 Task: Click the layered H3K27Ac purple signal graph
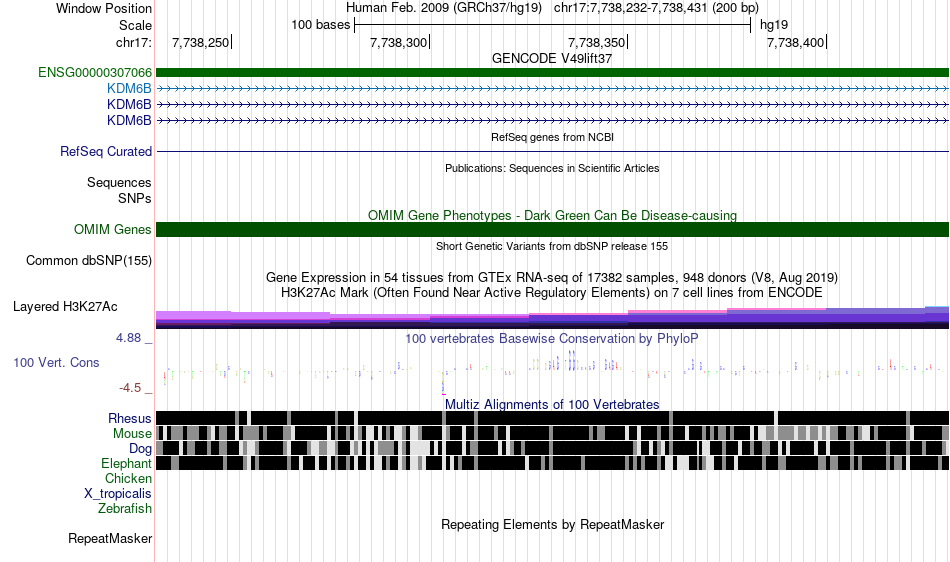coord(552,318)
